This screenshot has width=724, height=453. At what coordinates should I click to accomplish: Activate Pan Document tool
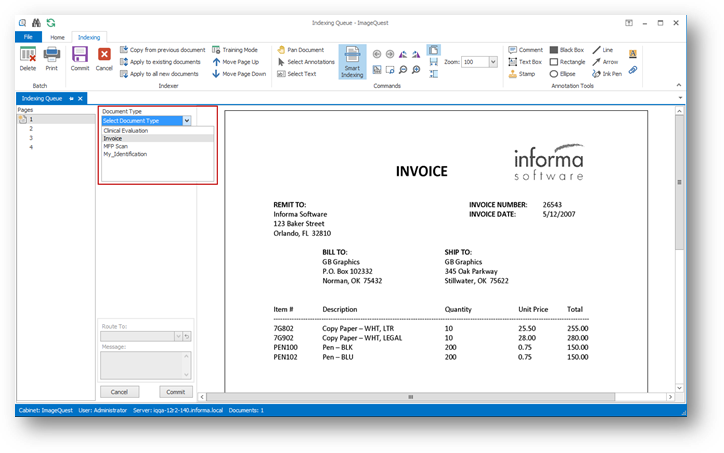coord(301,50)
